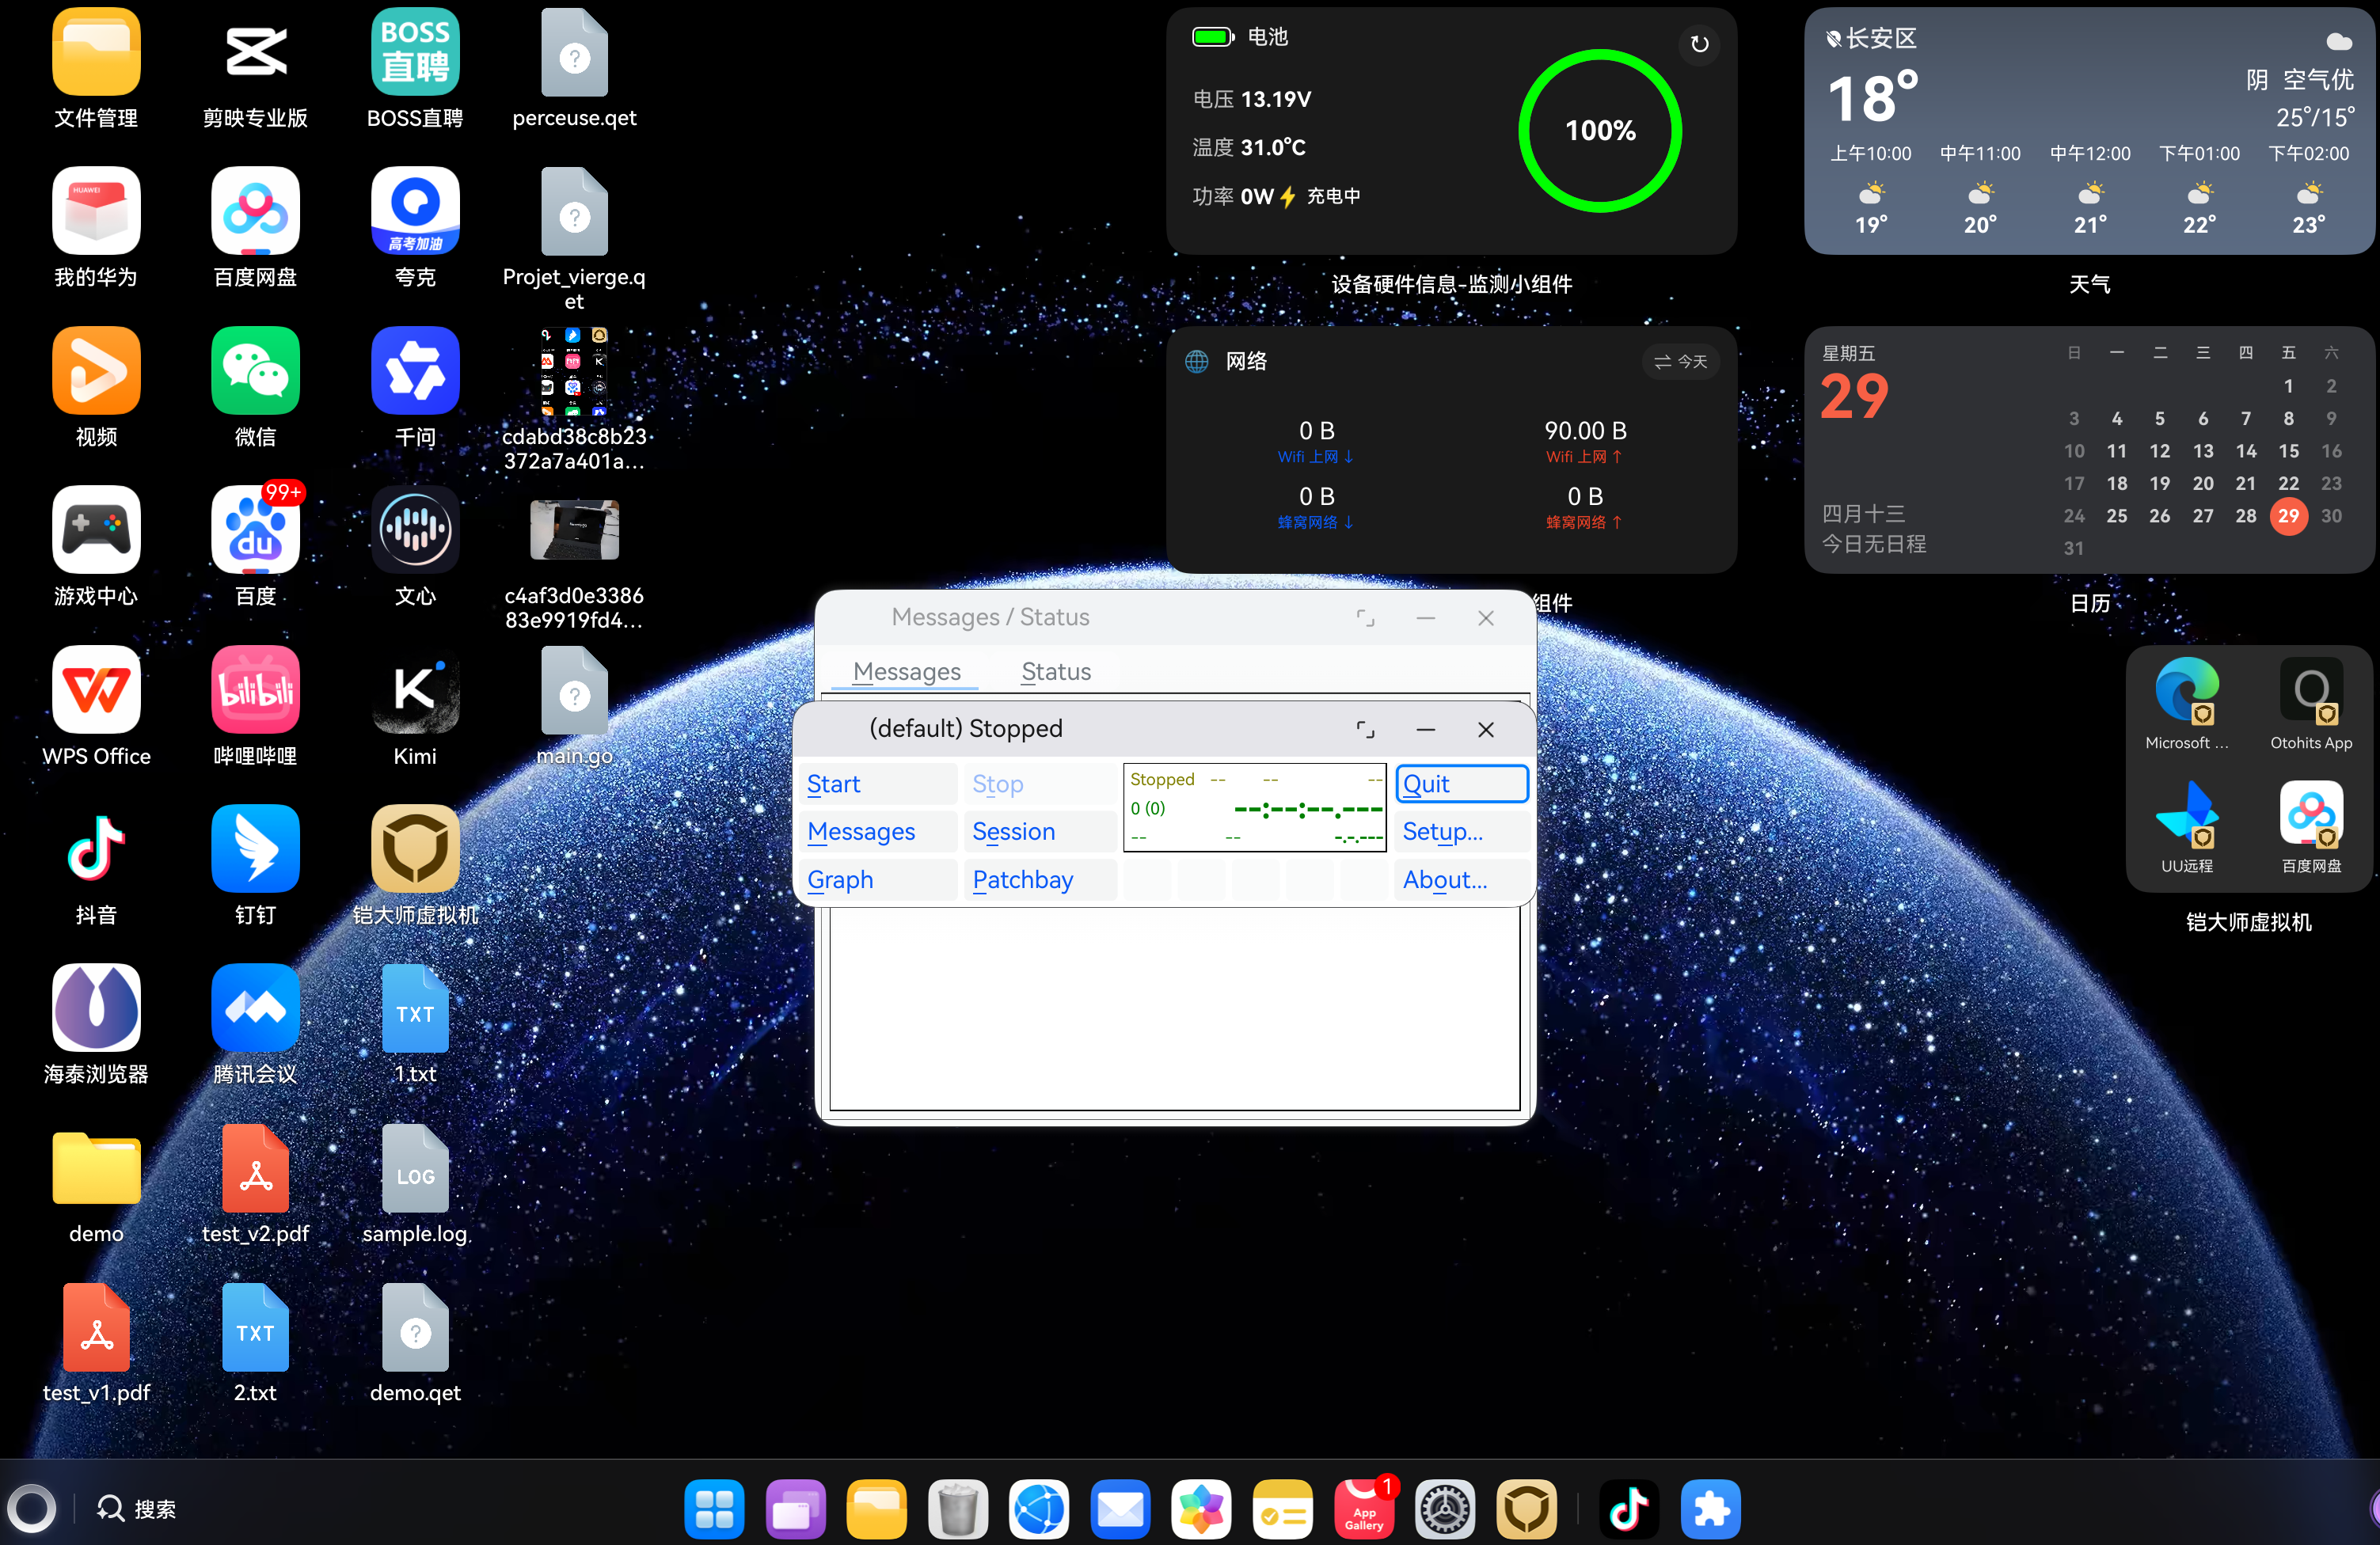Launch 钉钉 DingTalk app
The height and width of the screenshot is (1545, 2380).
pos(255,849)
